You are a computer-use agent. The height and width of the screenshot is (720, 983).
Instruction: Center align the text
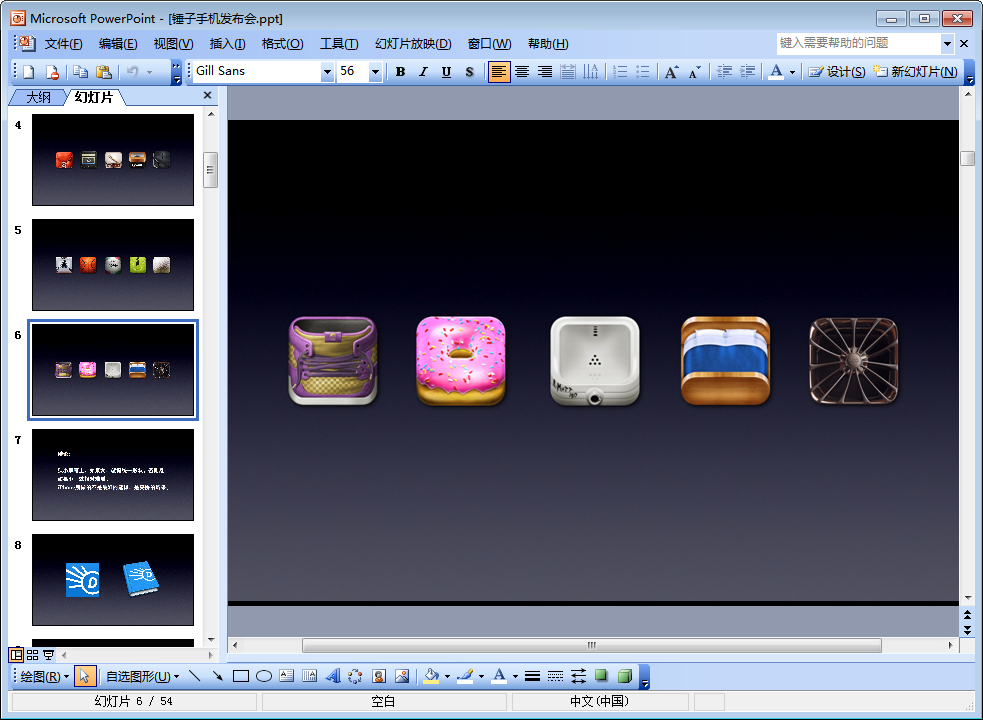[522, 71]
